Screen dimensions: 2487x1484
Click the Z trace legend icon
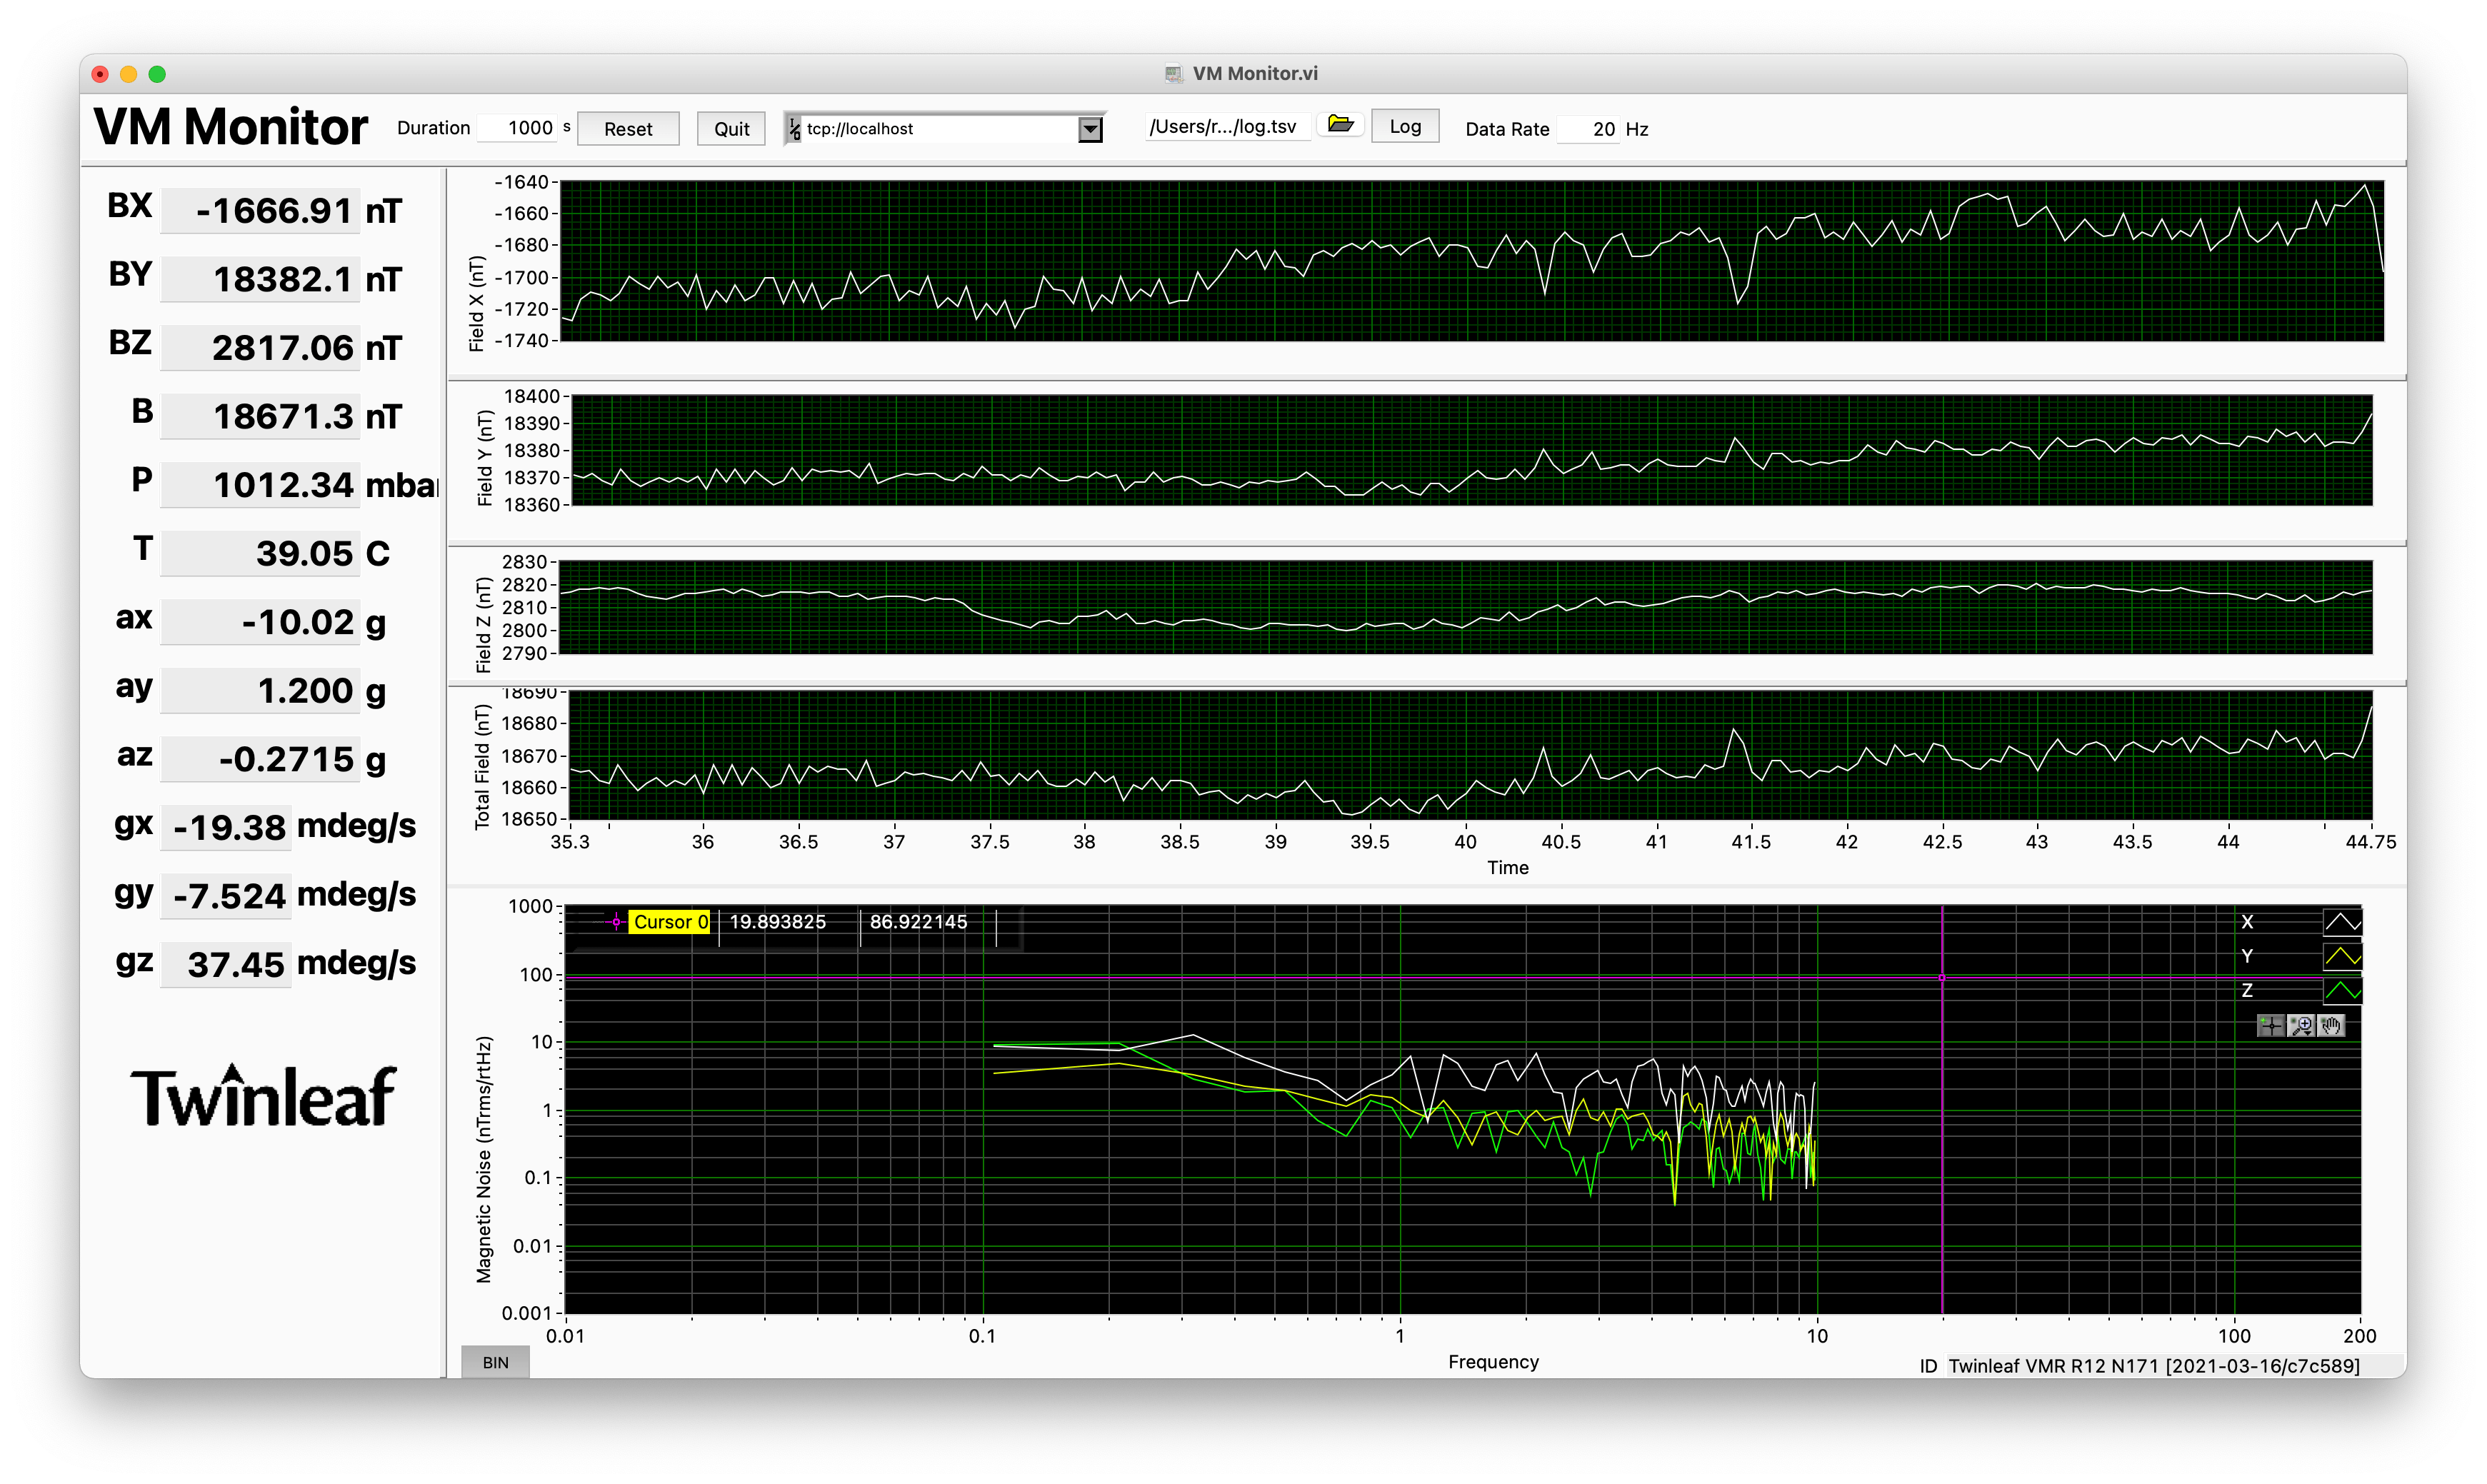(2342, 991)
